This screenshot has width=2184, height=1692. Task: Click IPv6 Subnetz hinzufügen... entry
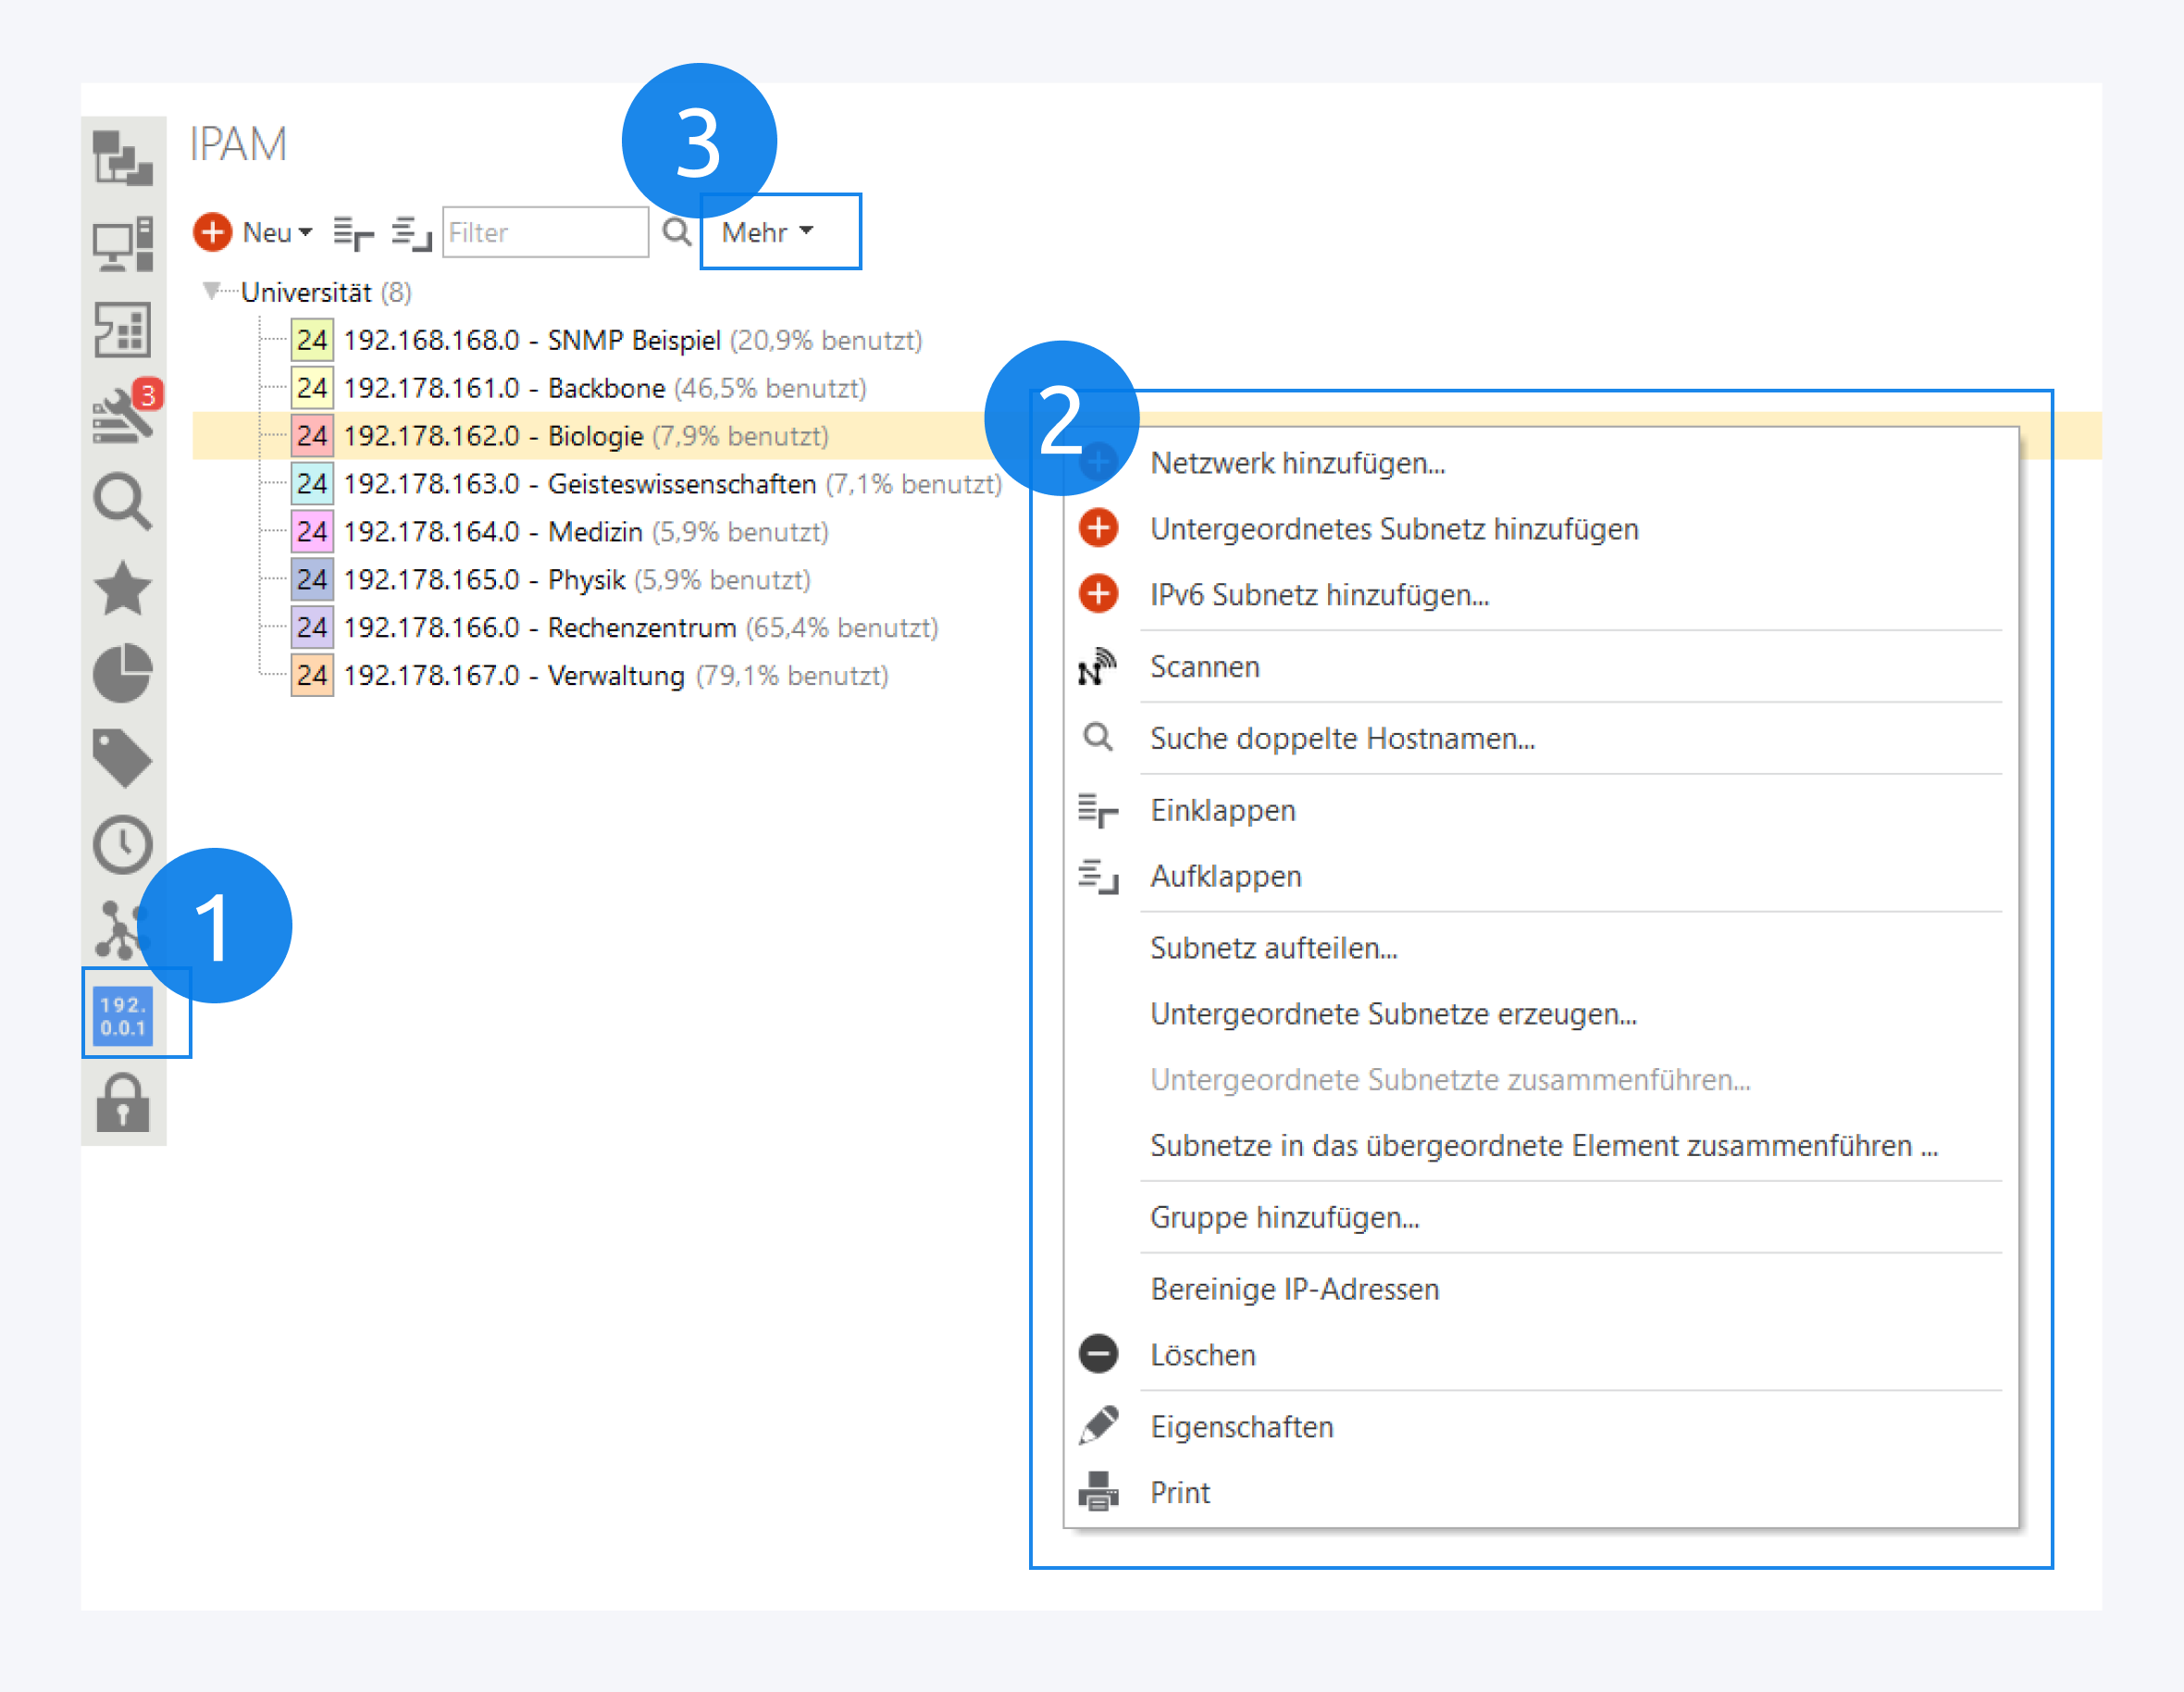(x=1319, y=595)
